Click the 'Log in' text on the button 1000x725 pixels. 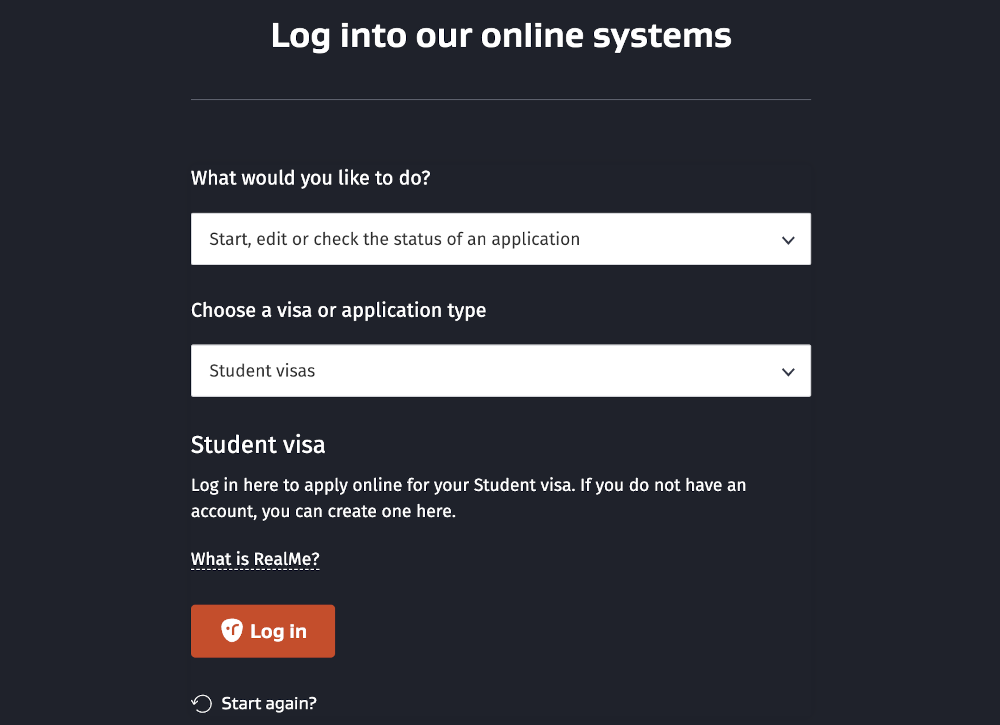point(278,631)
